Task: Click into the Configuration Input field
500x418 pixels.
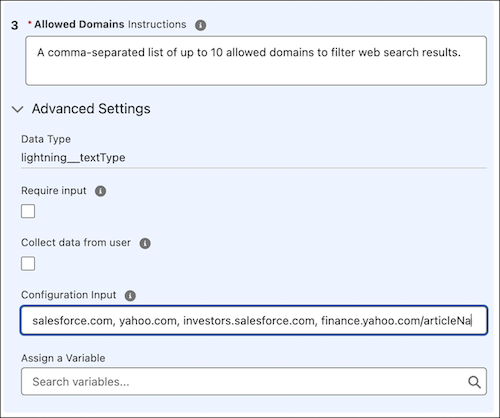Action: click(254, 320)
